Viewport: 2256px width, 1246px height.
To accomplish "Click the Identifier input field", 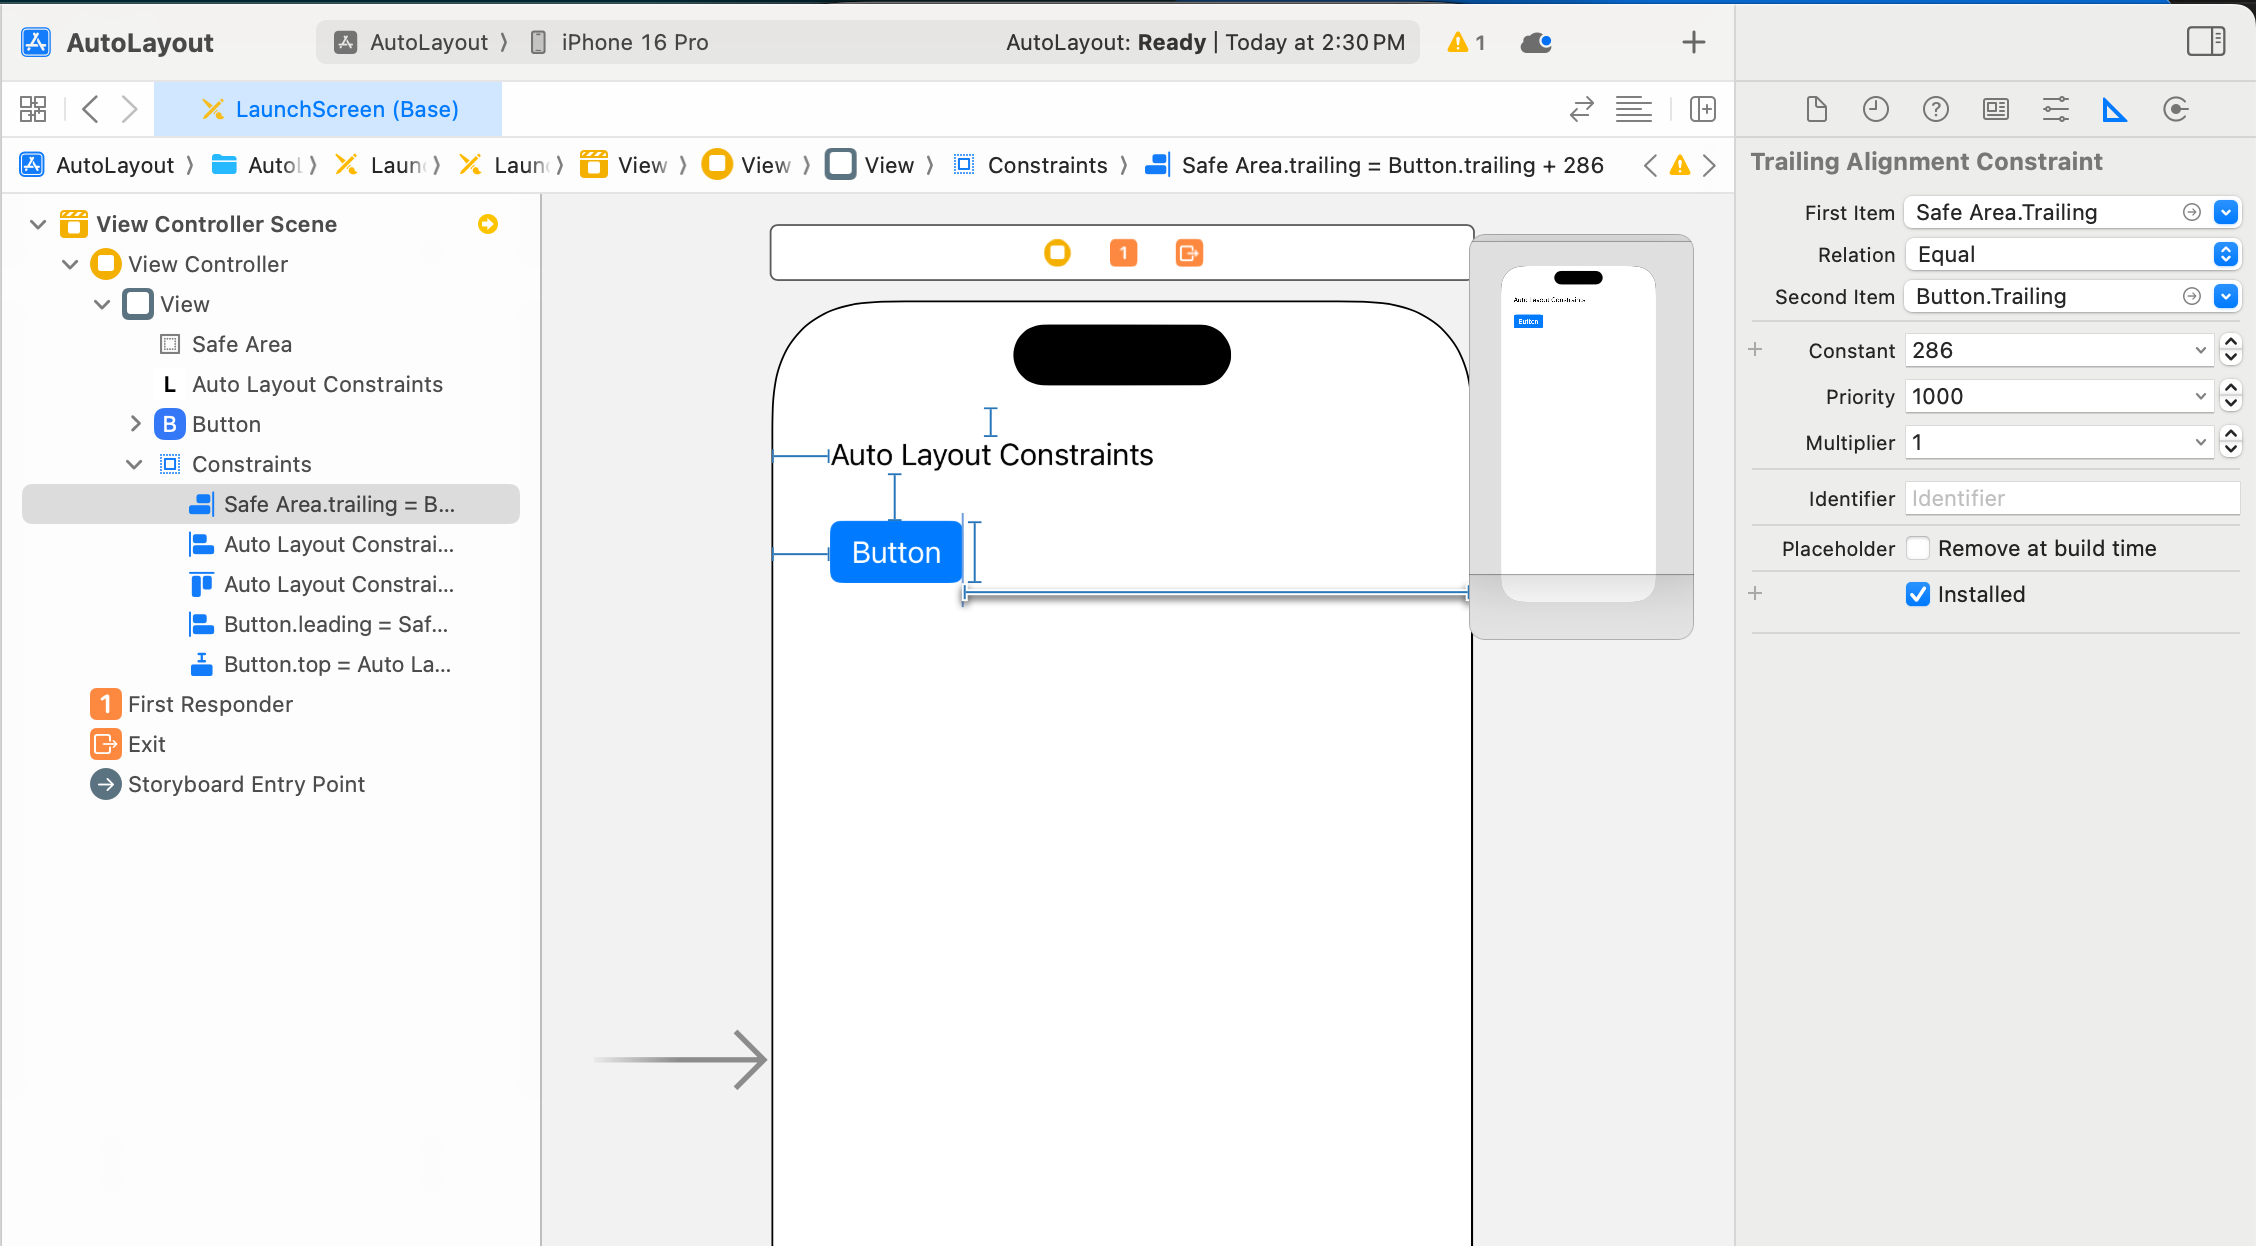I will [x=2073, y=497].
